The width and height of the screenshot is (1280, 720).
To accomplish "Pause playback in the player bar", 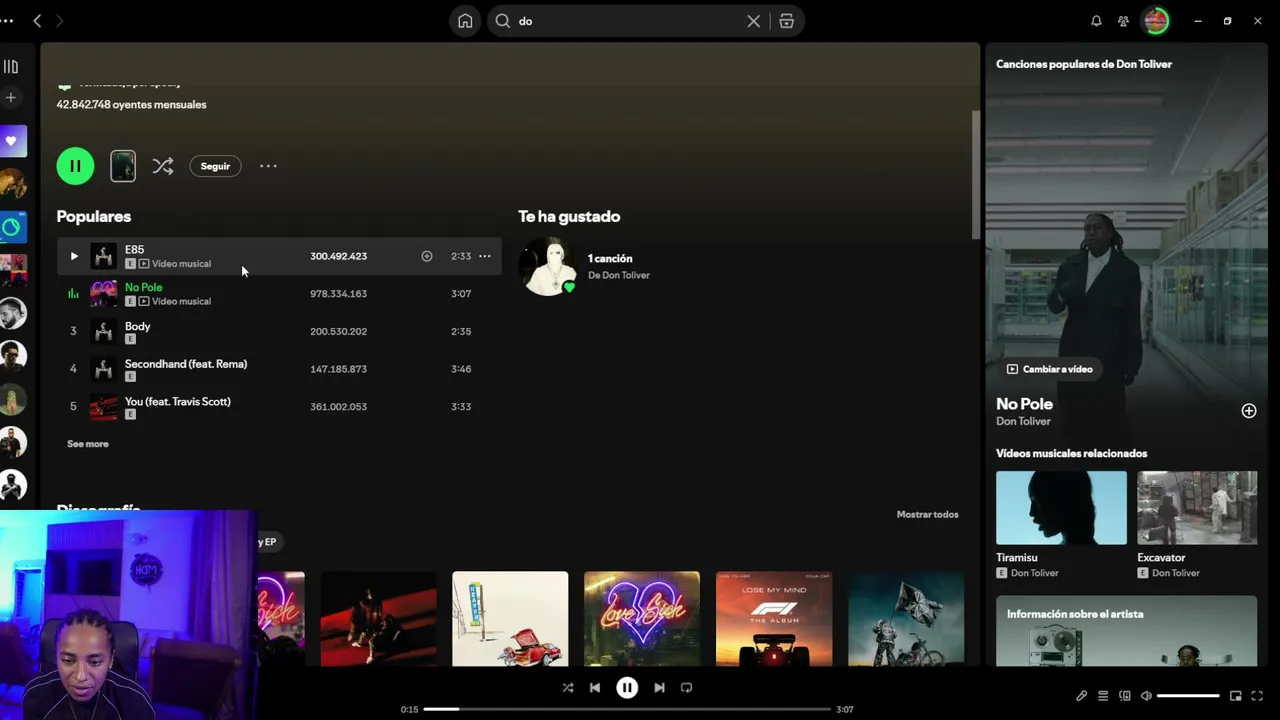I will point(627,688).
